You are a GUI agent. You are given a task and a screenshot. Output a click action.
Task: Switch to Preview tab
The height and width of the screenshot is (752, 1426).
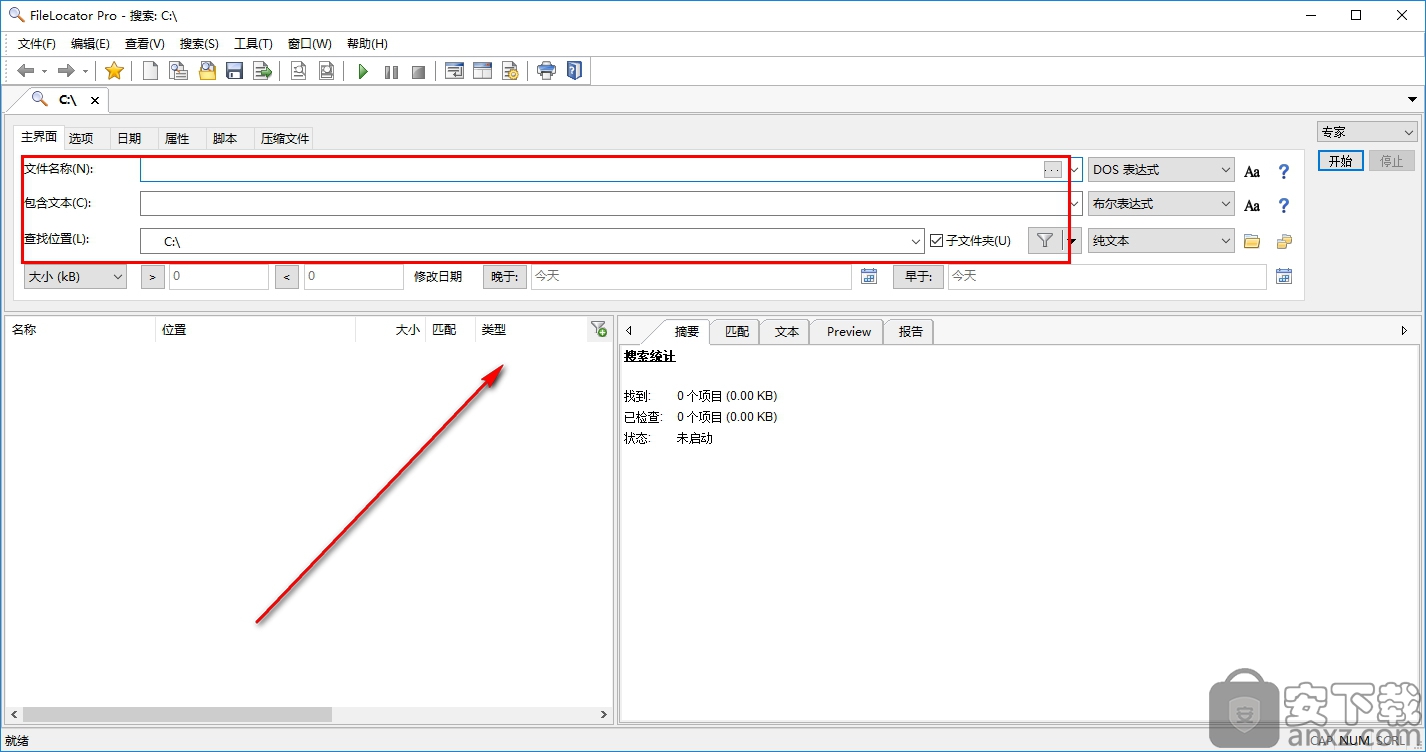point(849,332)
